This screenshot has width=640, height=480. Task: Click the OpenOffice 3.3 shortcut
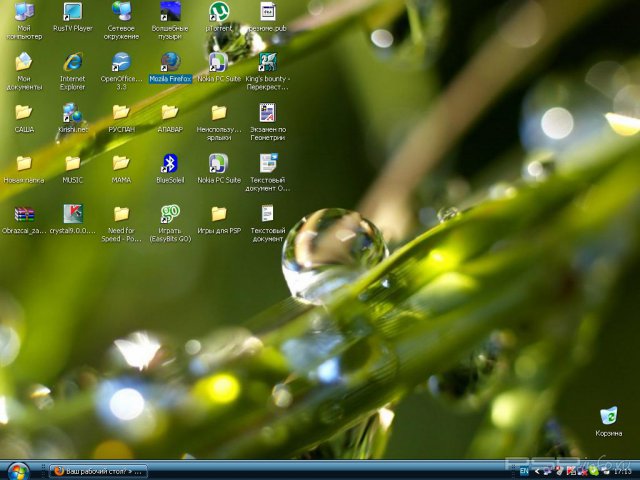121,62
